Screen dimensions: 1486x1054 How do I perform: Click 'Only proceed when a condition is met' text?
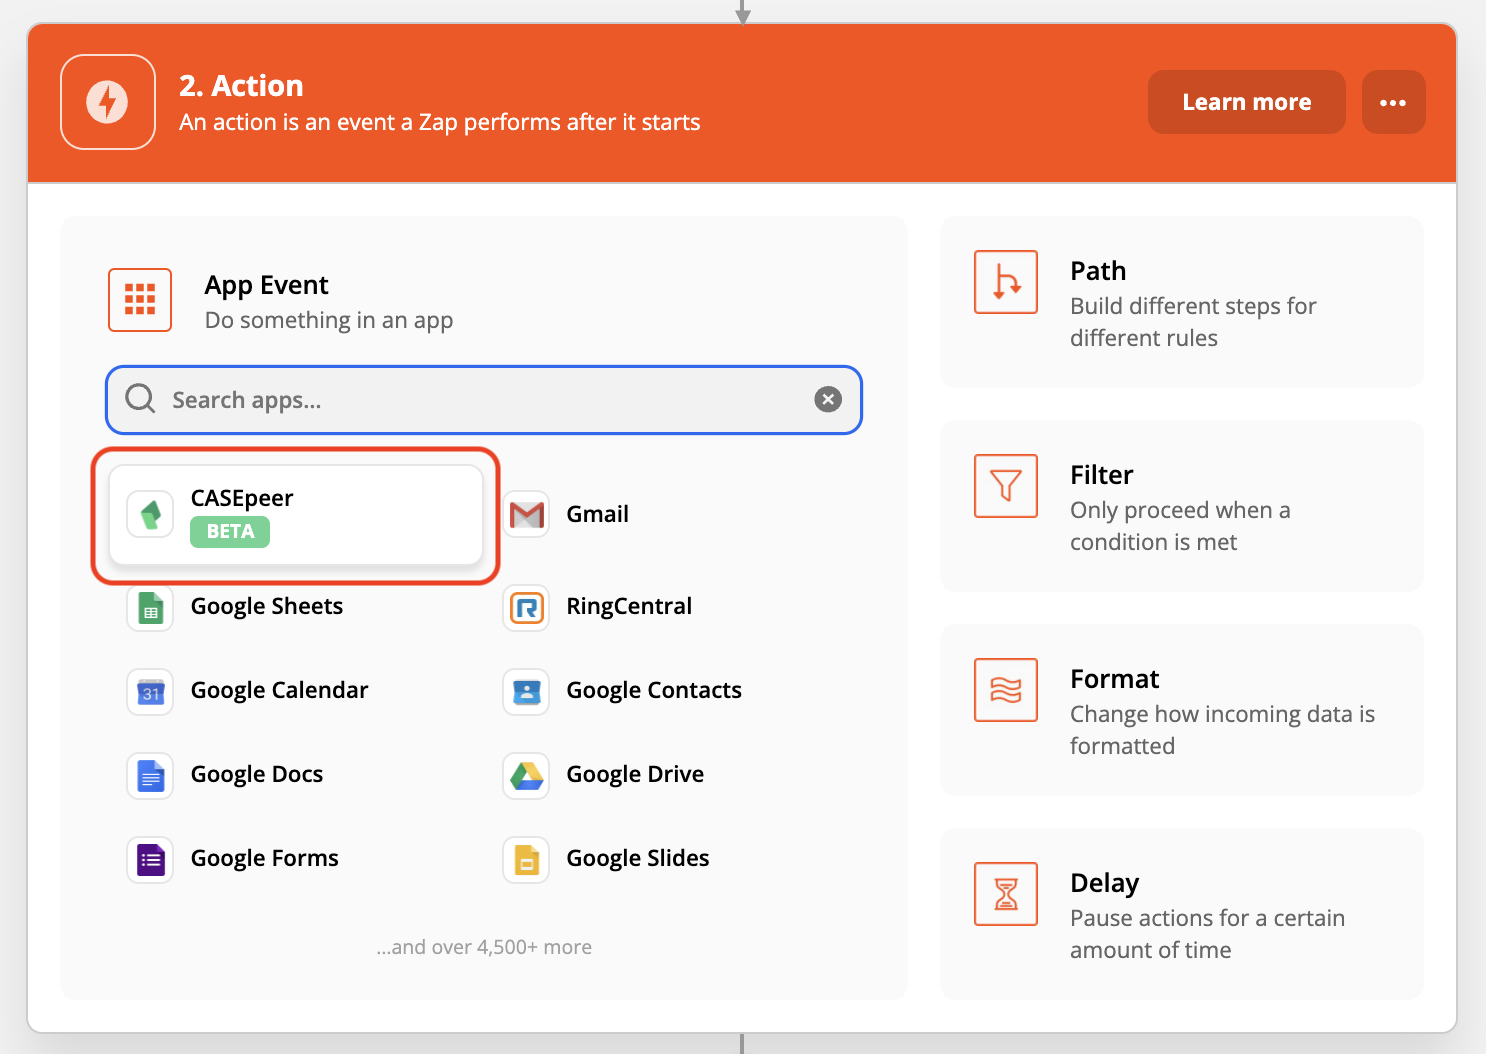point(1180,526)
